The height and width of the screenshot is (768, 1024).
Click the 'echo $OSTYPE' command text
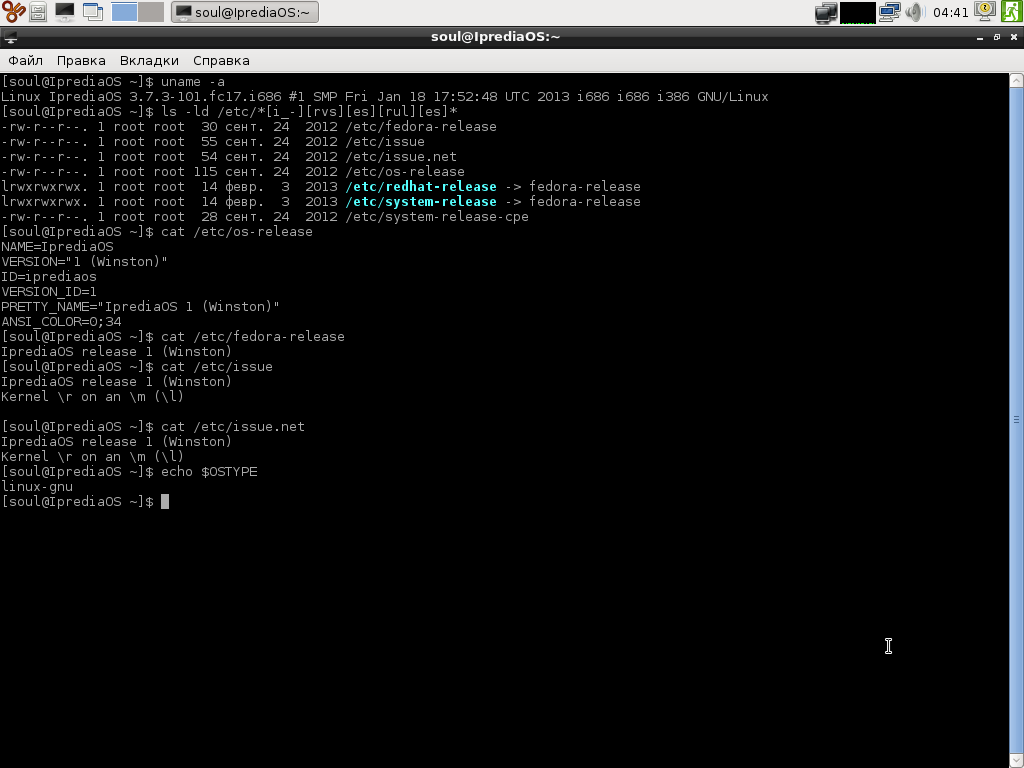point(209,472)
